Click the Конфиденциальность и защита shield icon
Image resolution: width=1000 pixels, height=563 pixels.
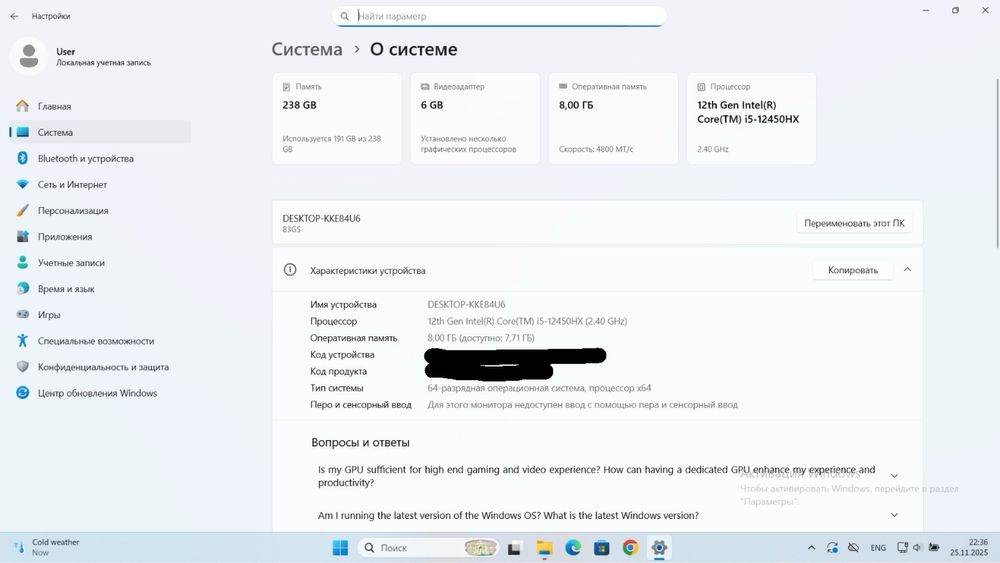22,367
